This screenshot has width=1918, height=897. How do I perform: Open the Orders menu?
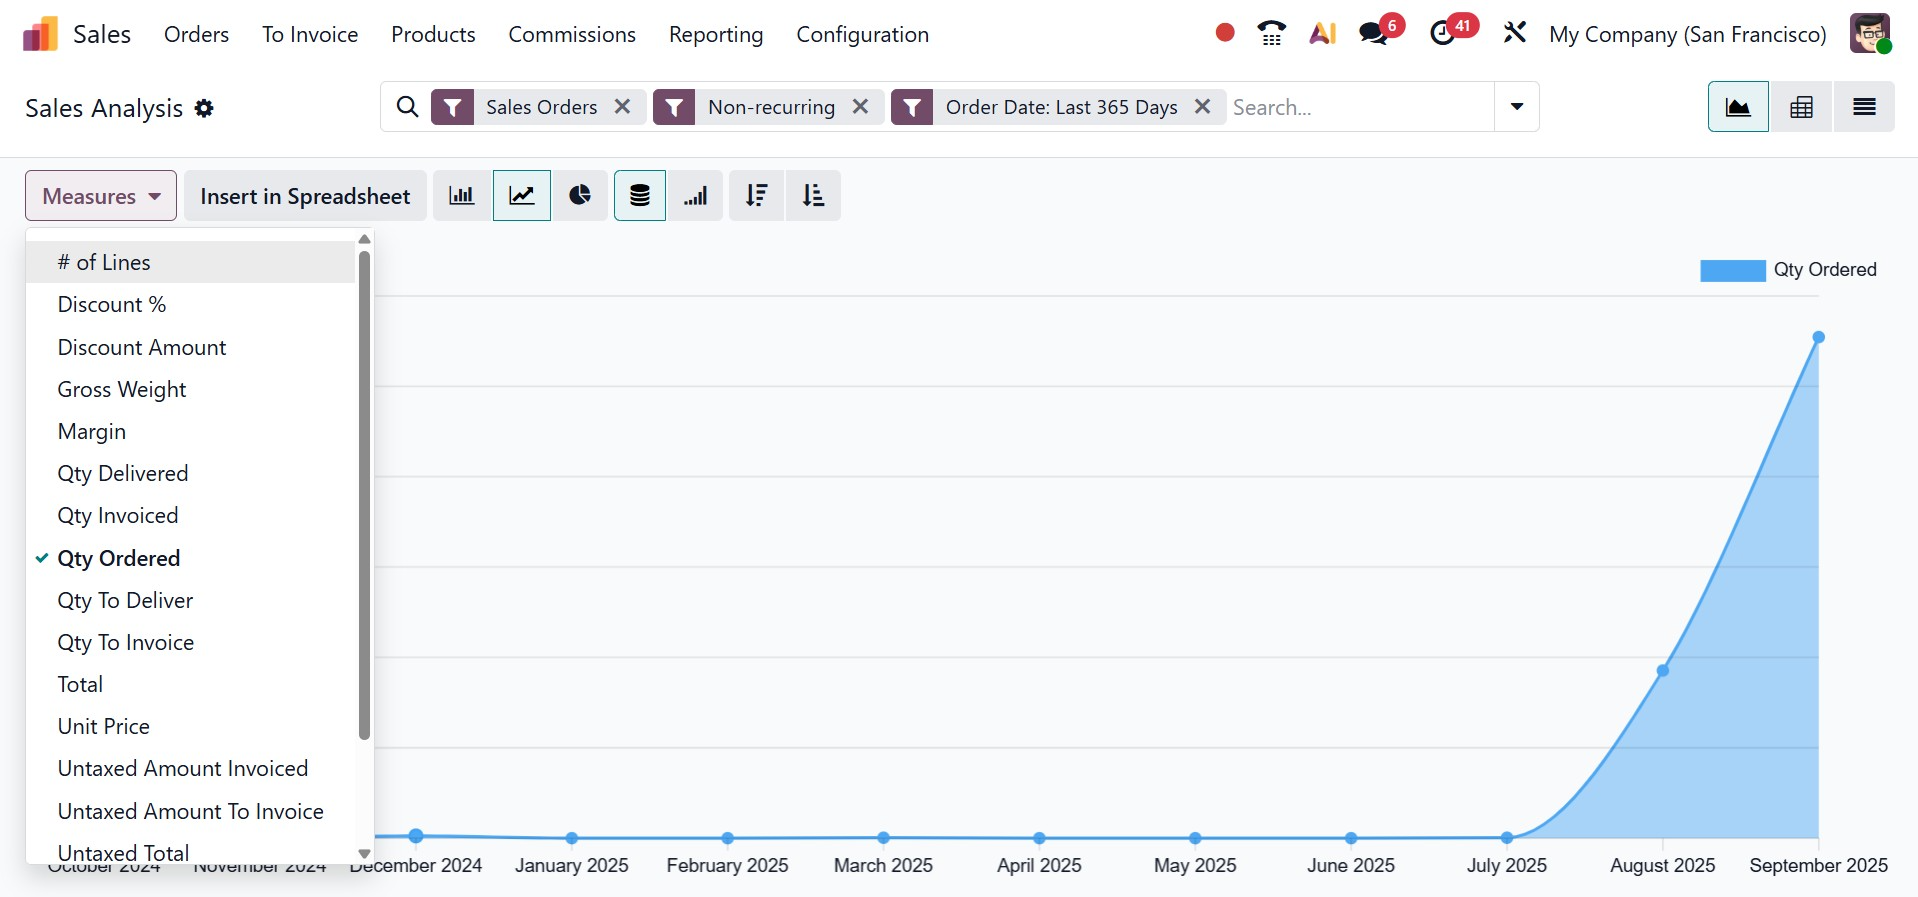pos(196,34)
